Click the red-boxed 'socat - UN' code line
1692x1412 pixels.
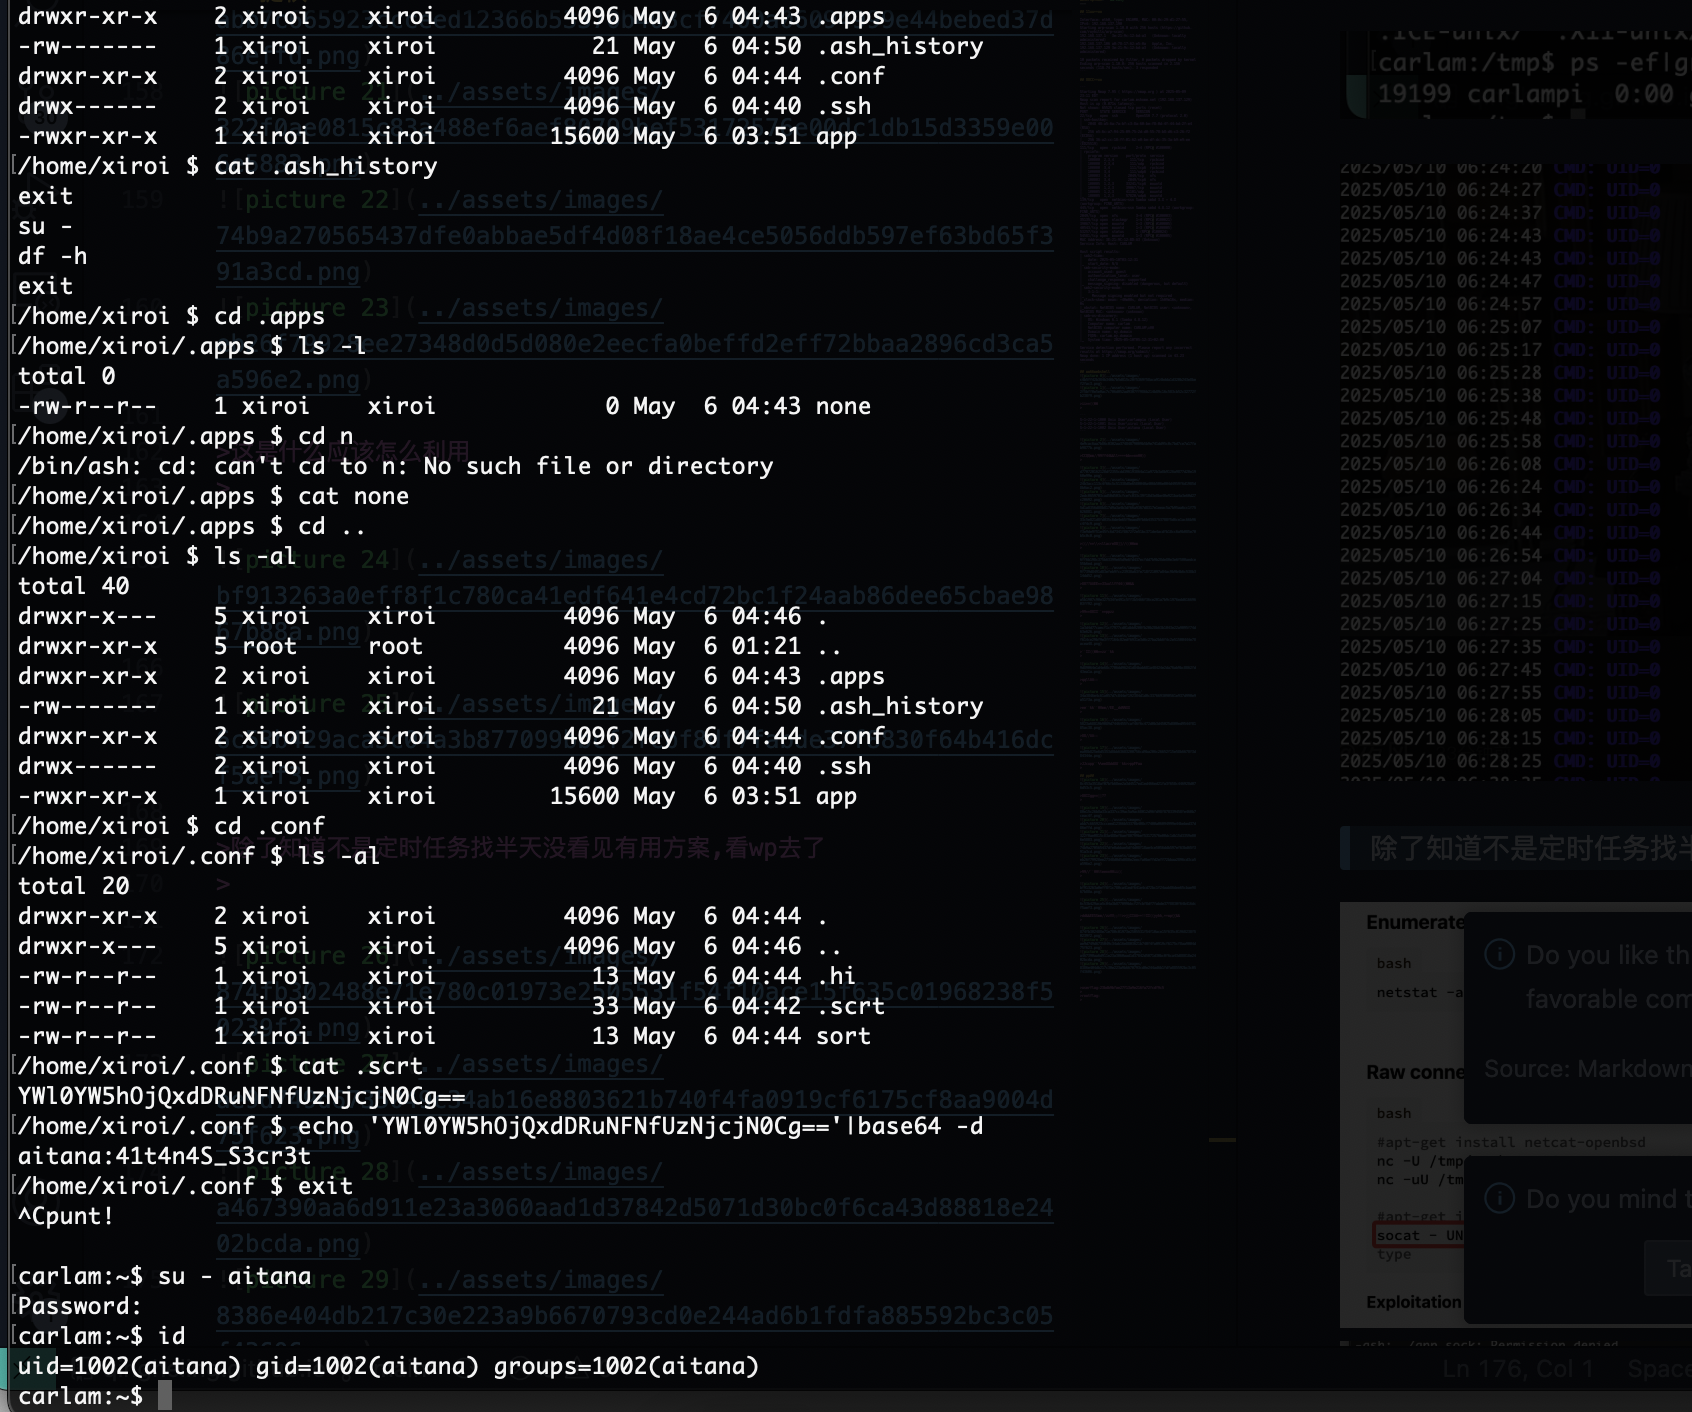pos(1420,1235)
